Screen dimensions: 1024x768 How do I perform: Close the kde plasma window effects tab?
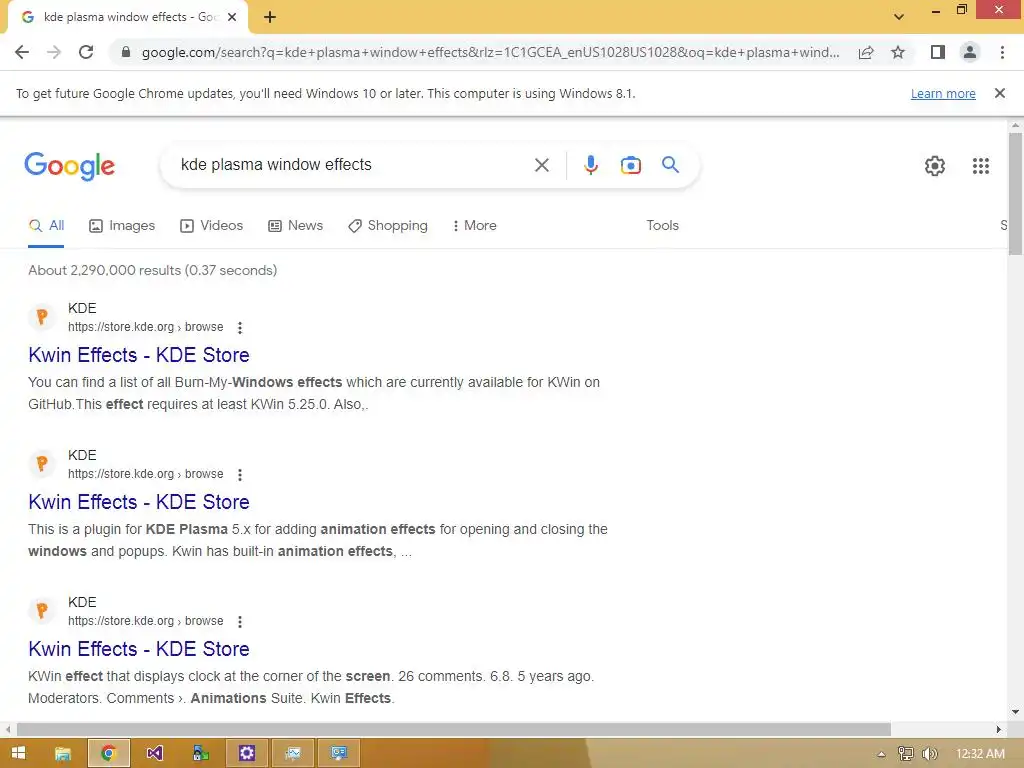tap(232, 17)
